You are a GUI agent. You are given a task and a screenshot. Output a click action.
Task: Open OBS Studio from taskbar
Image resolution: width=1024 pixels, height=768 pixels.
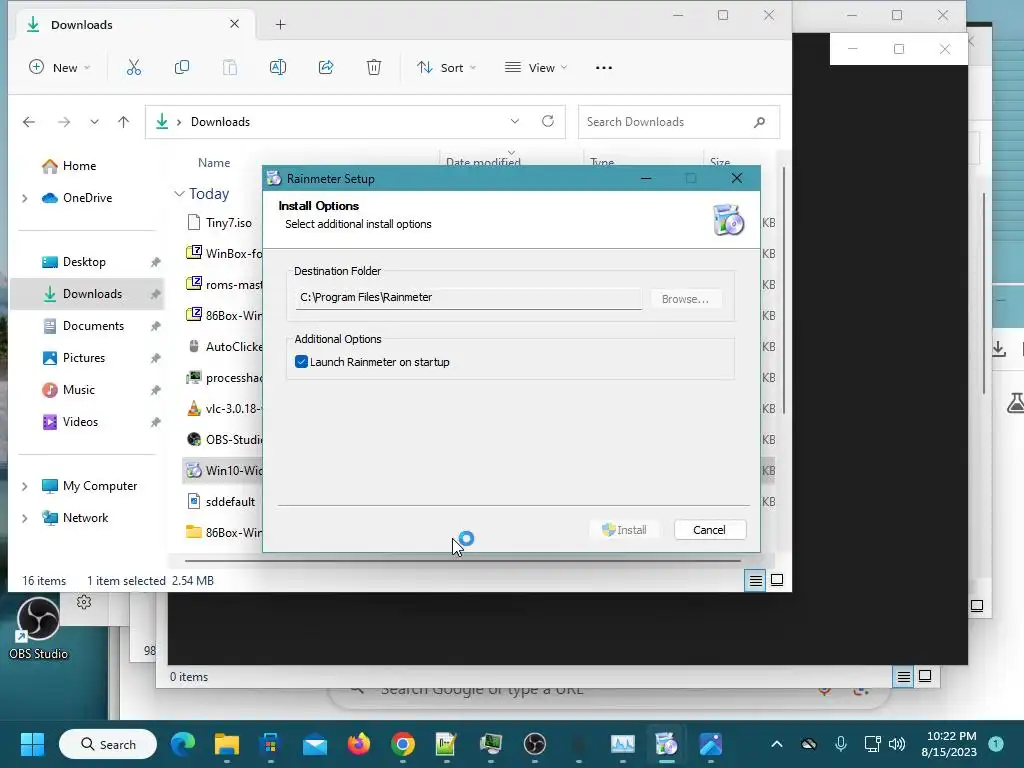535,744
